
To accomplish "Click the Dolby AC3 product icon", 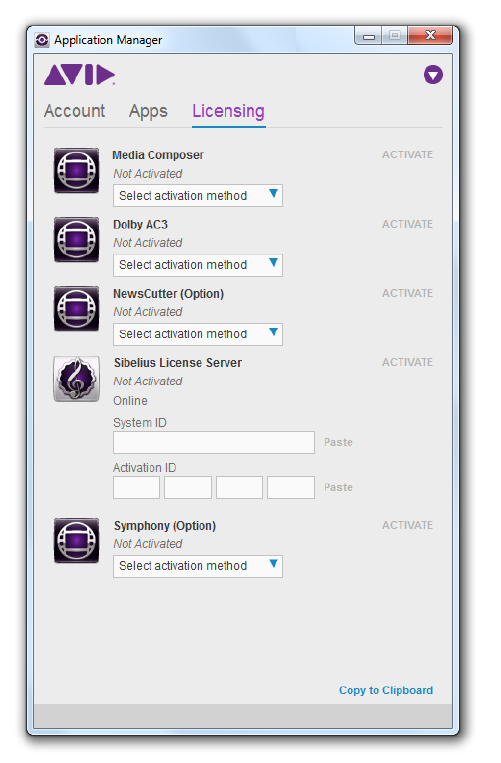I will [76, 239].
